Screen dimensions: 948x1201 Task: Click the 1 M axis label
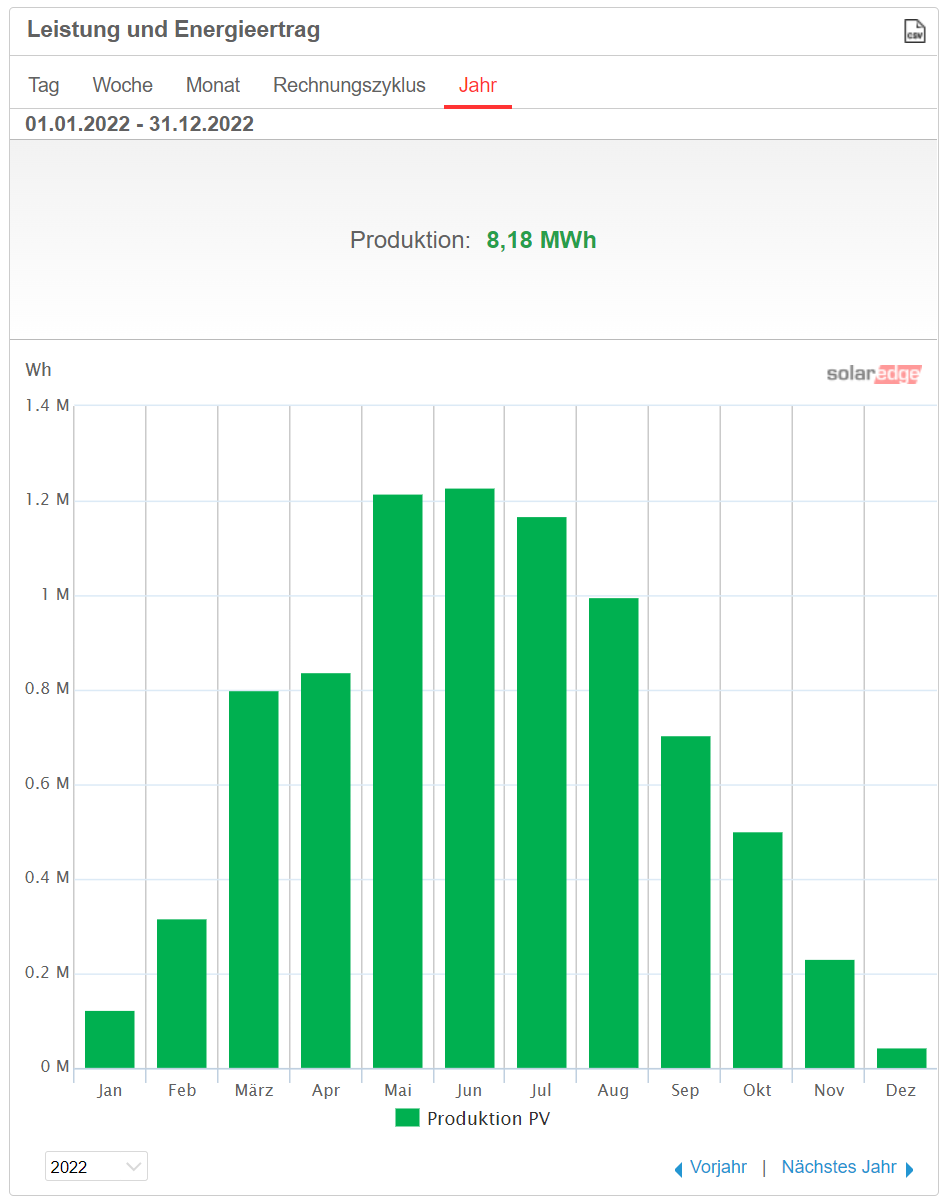pyautogui.click(x=56, y=595)
